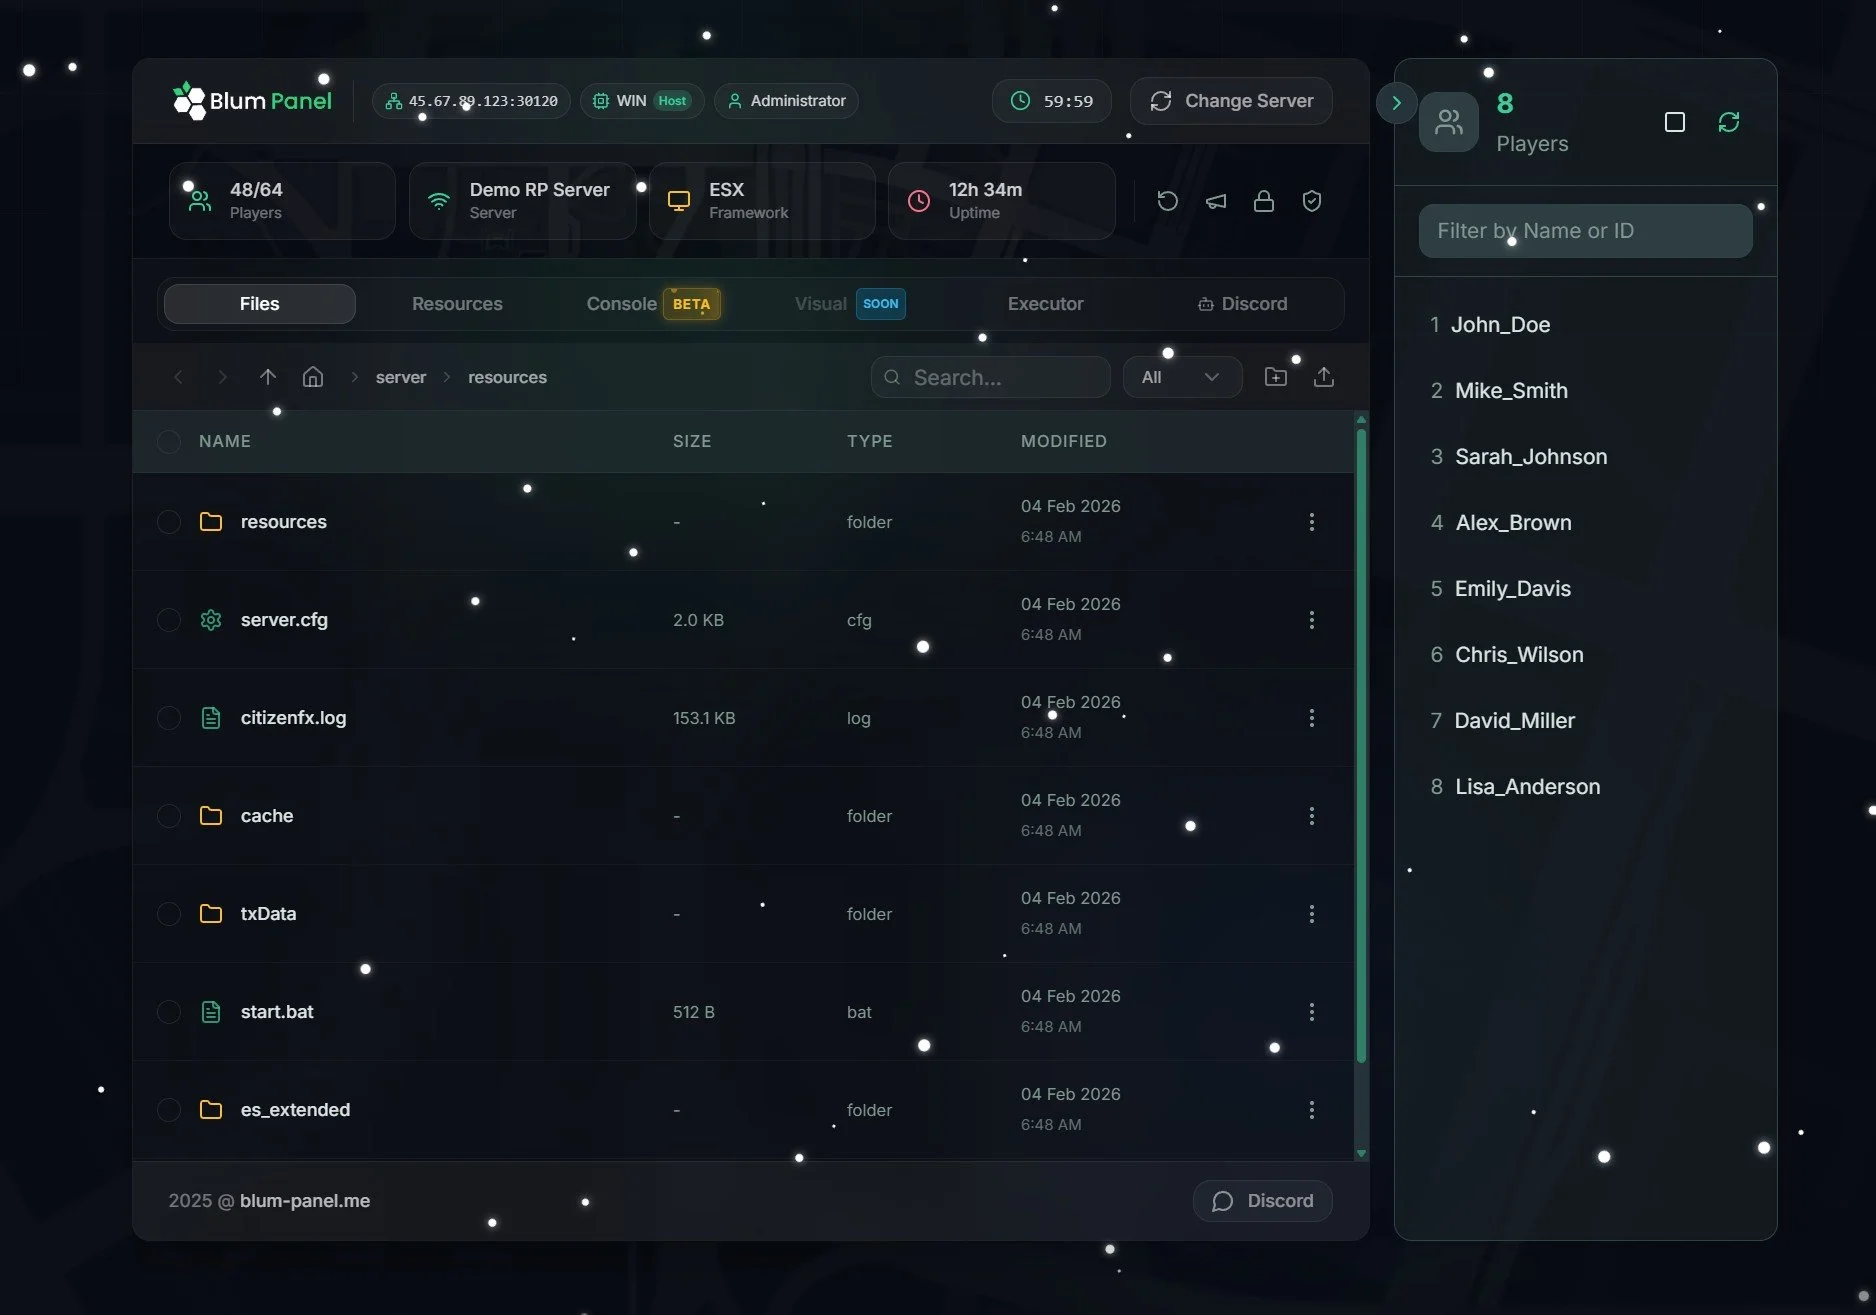Select the start.bat checkbox

169,1012
